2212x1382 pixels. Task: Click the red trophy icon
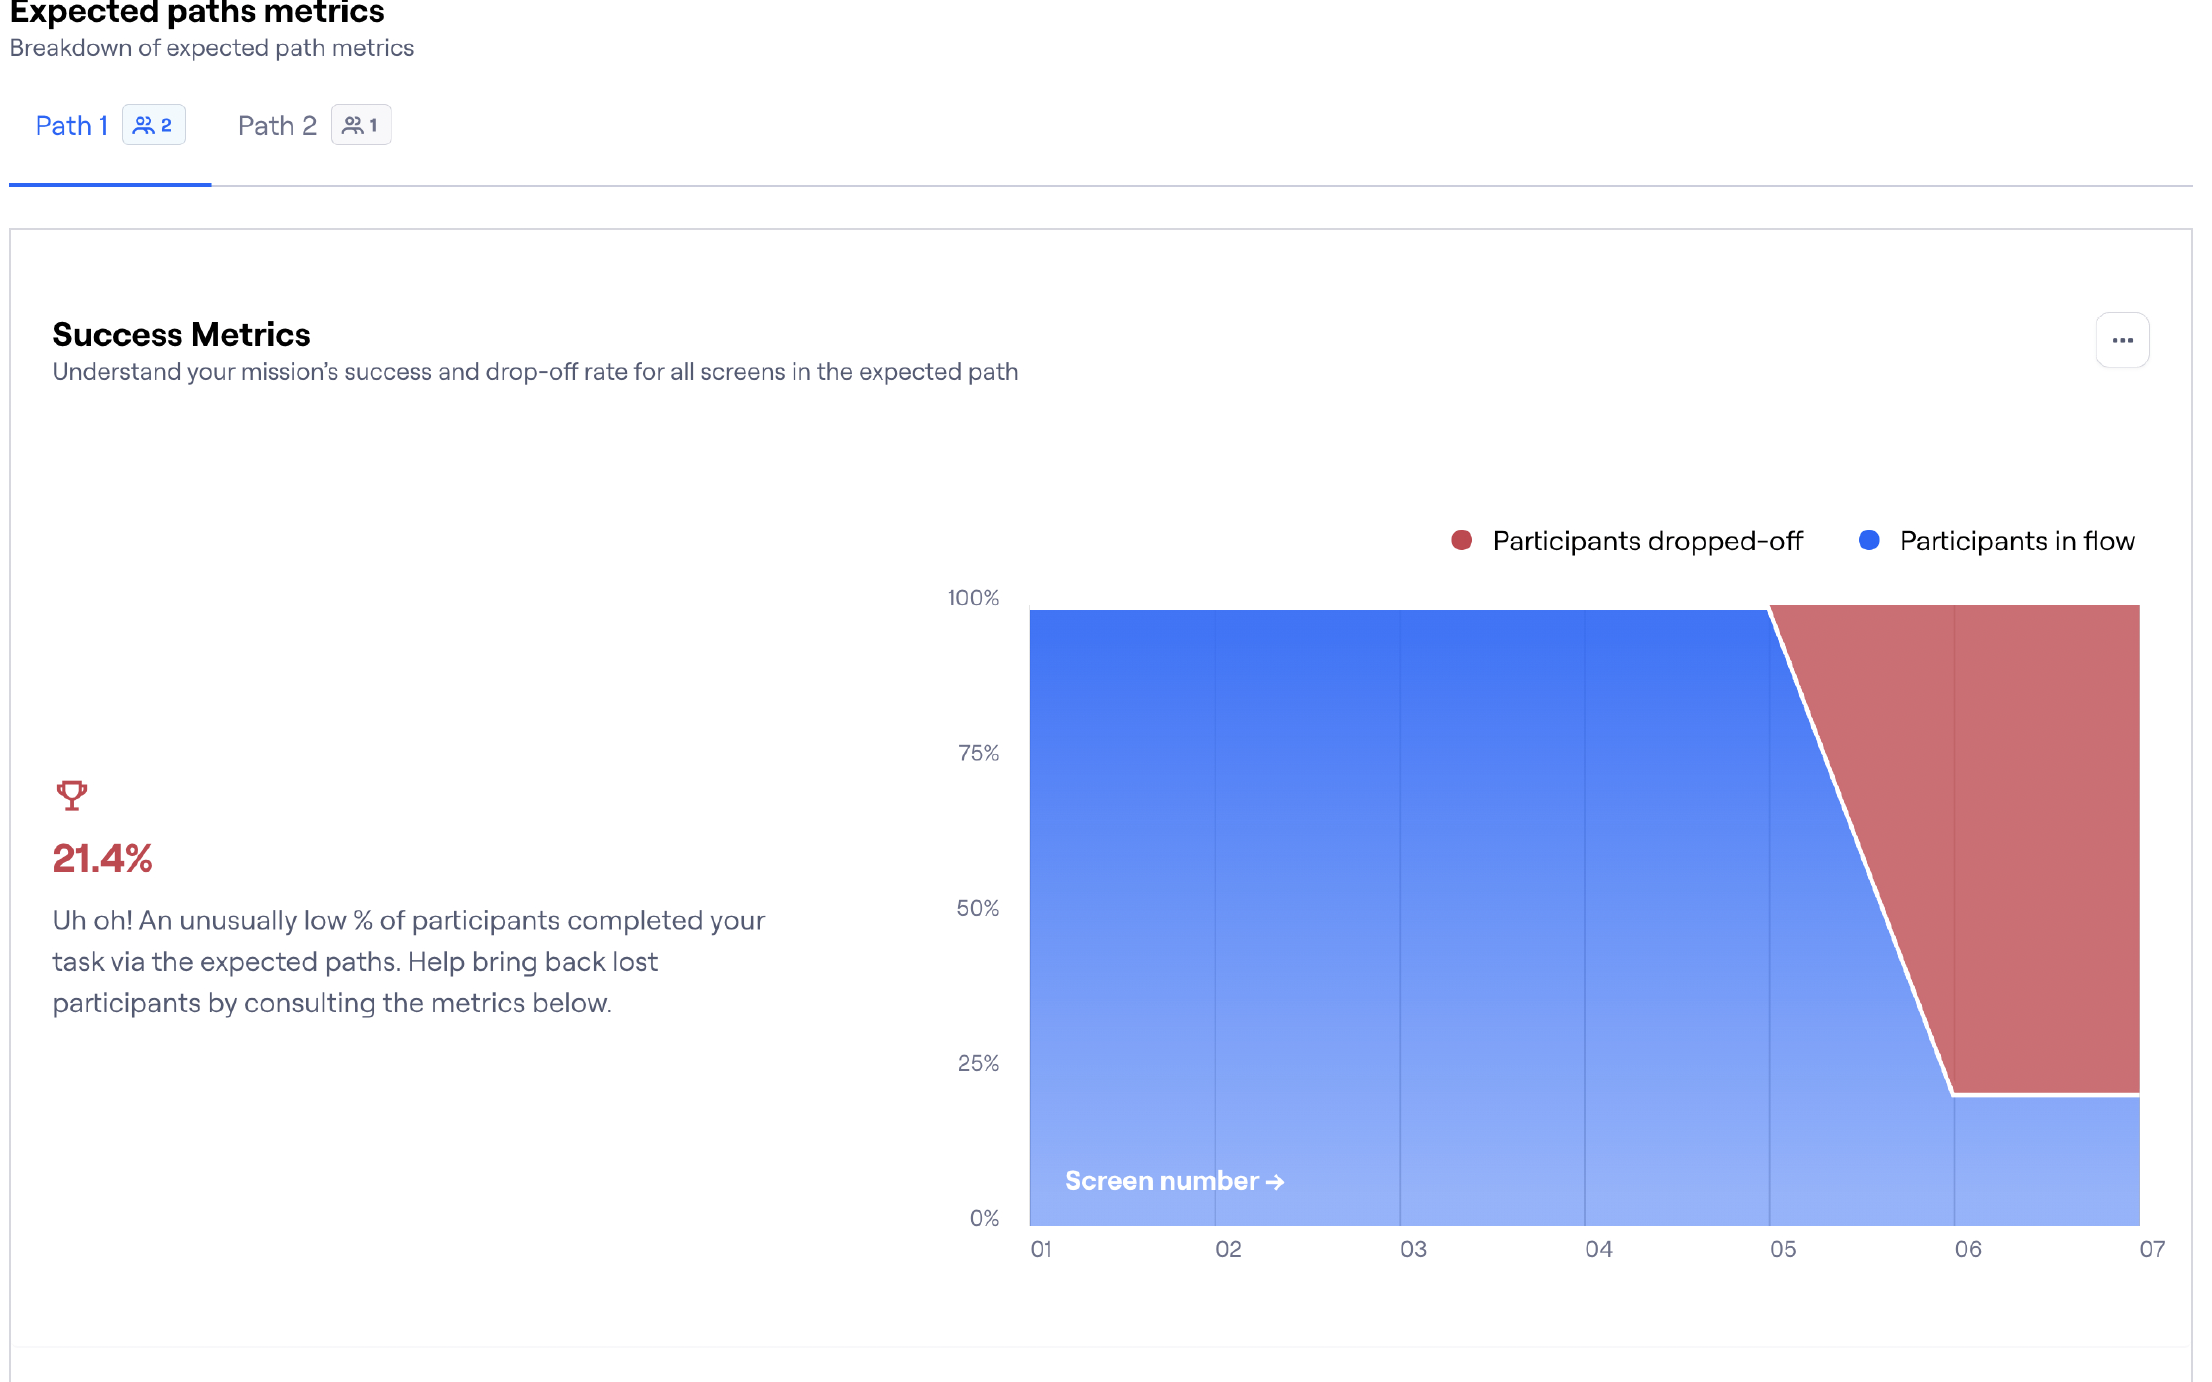[72, 796]
